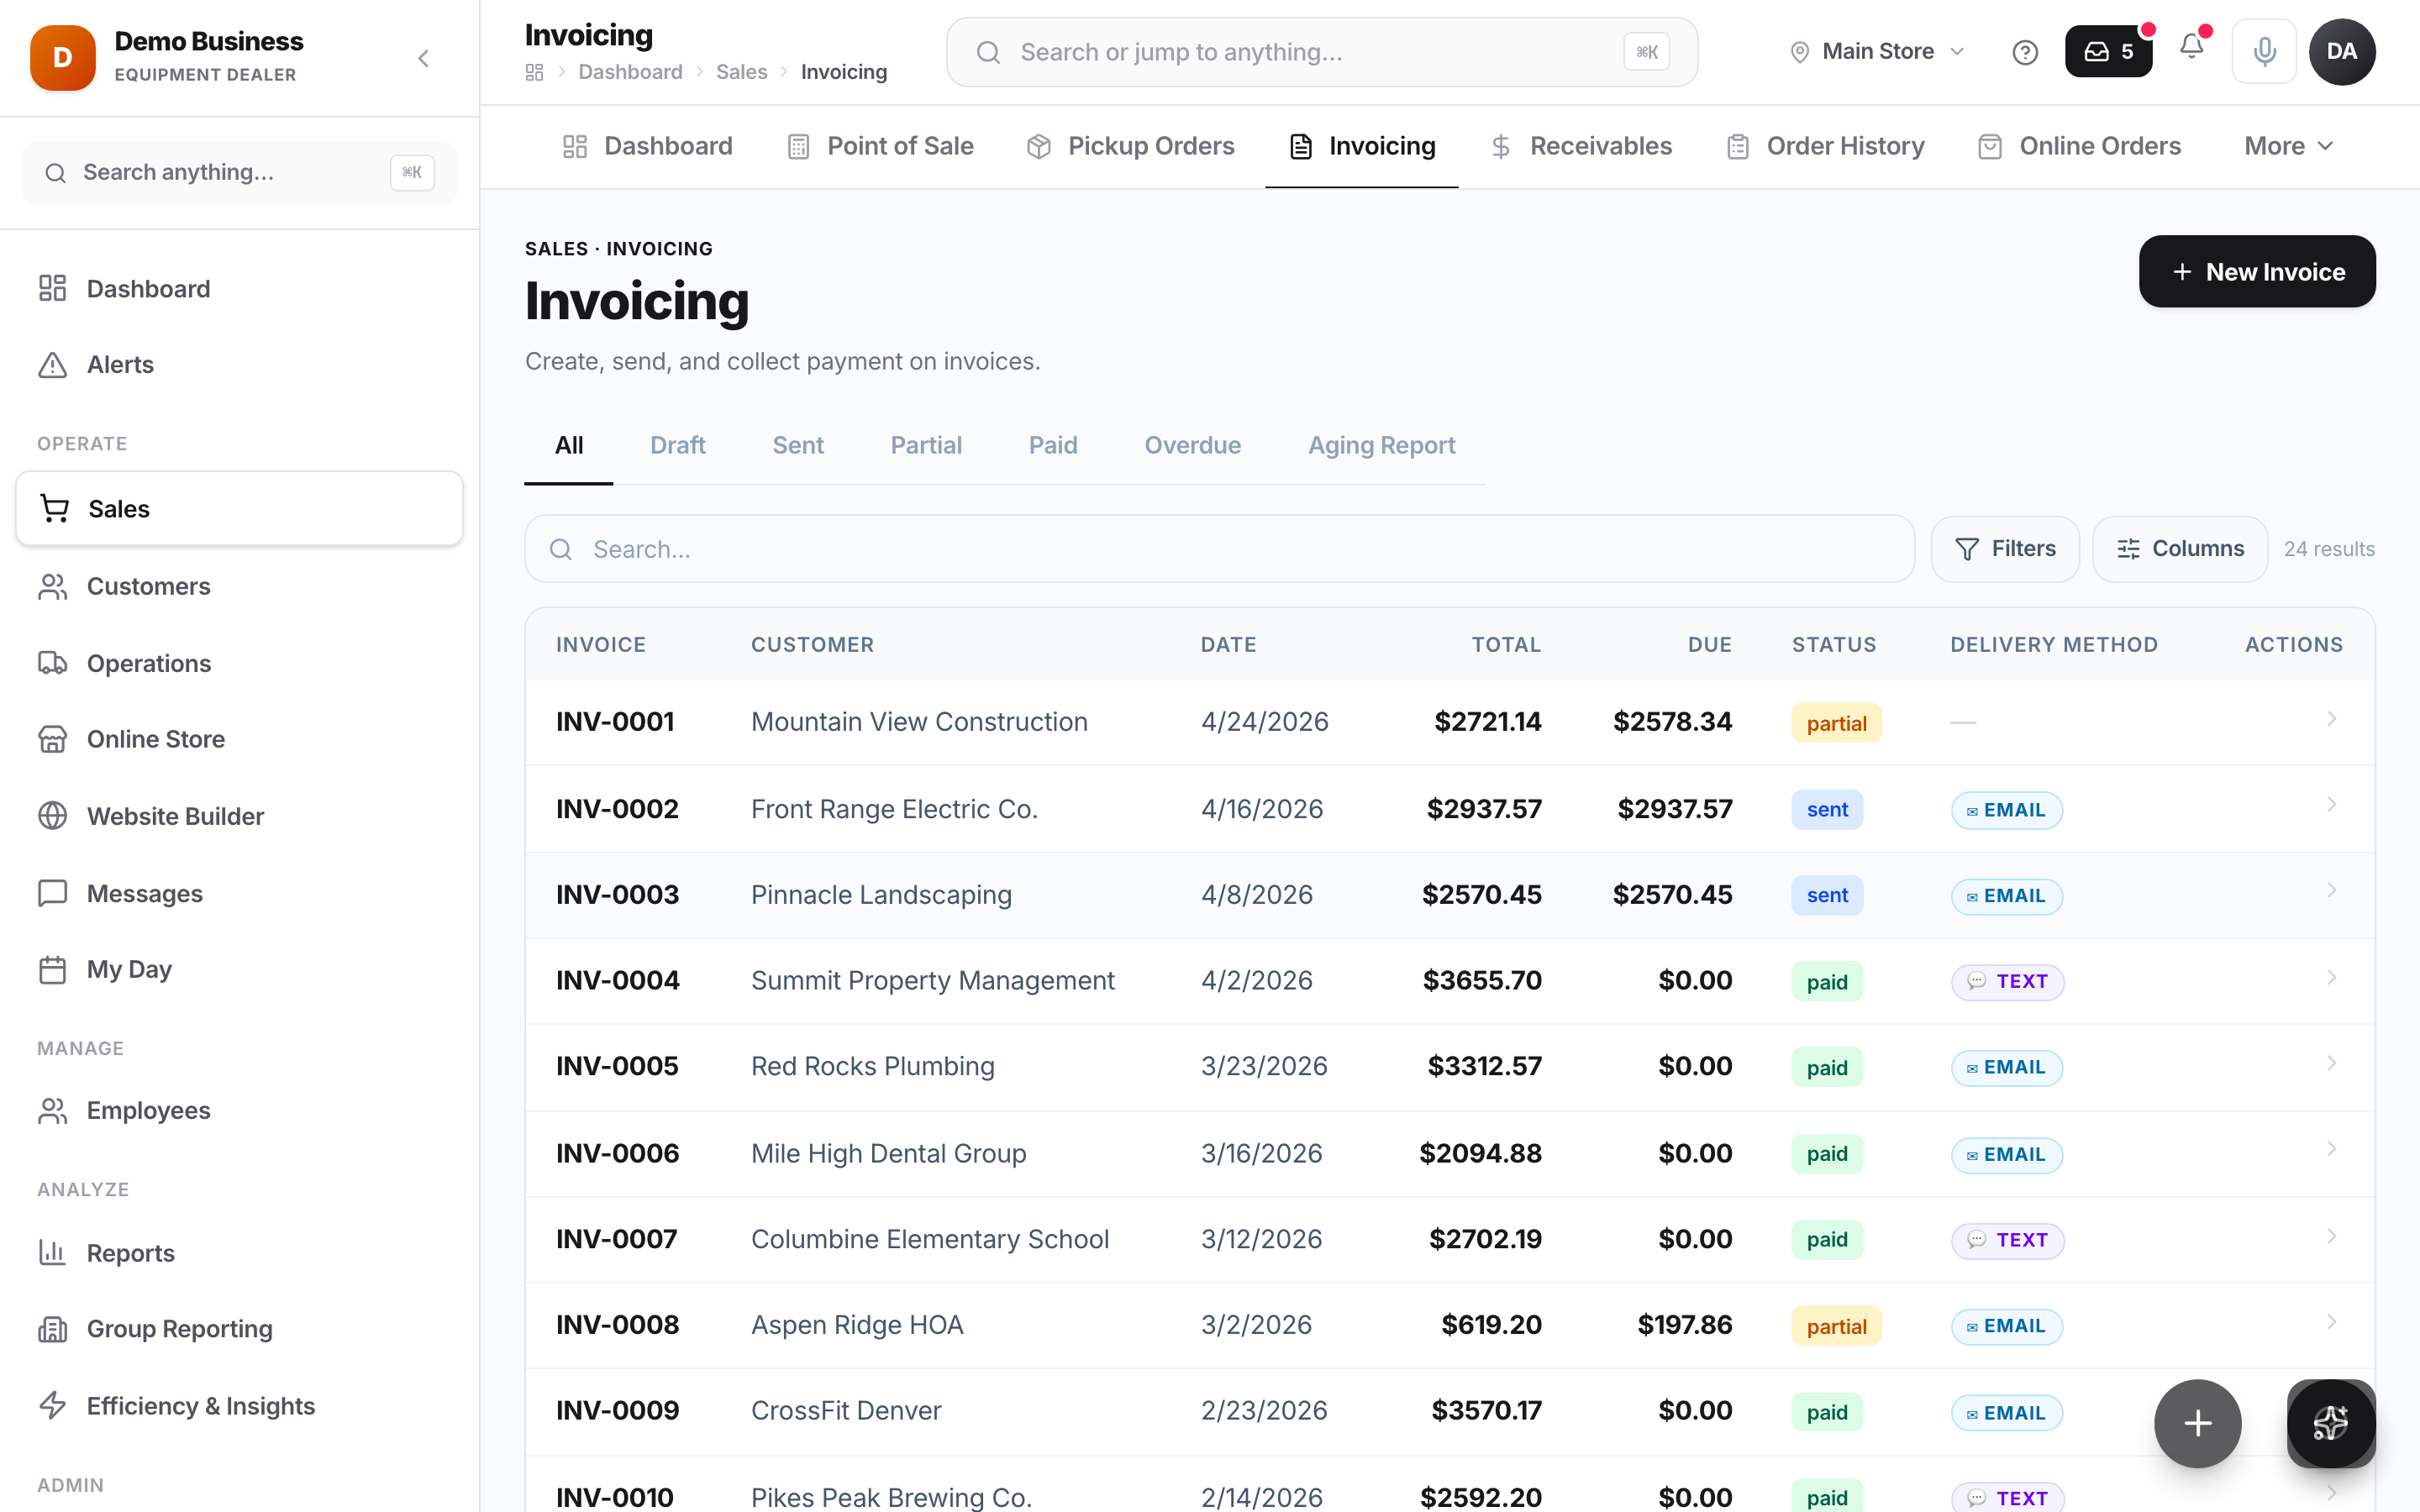Create a New Invoice
This screenshot has width=2420, height=1512.
(2257, 272)
